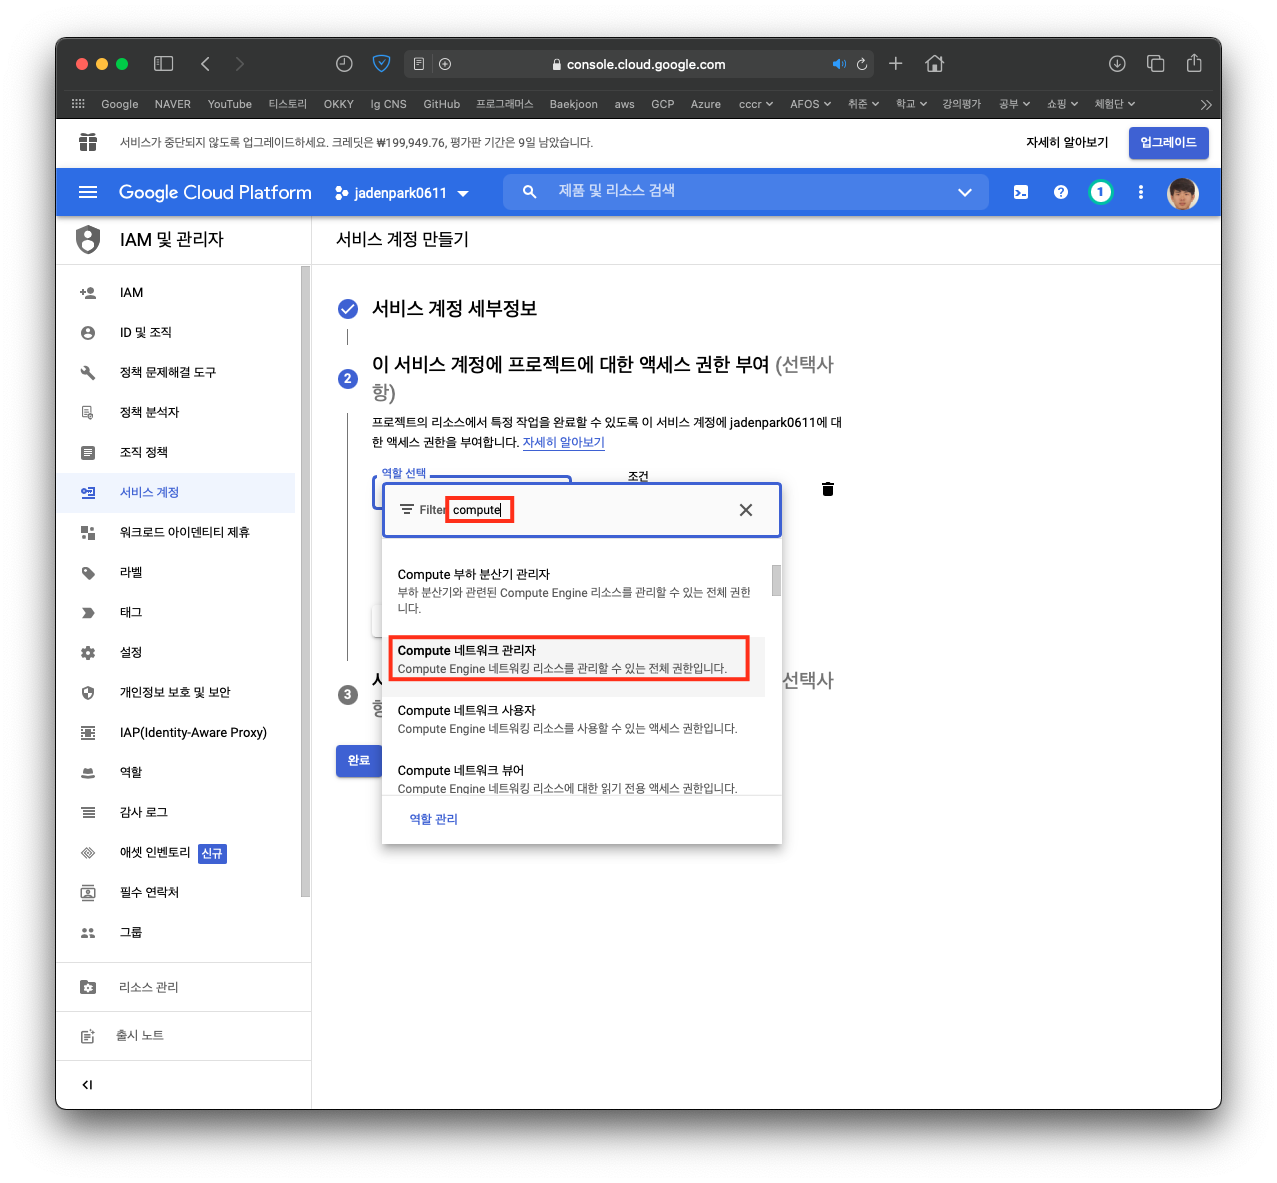This screenshot has height=1183, width=1277.
Task: Open the 취준 bookmarks folder dropdown
Action: tap(864, 104)
